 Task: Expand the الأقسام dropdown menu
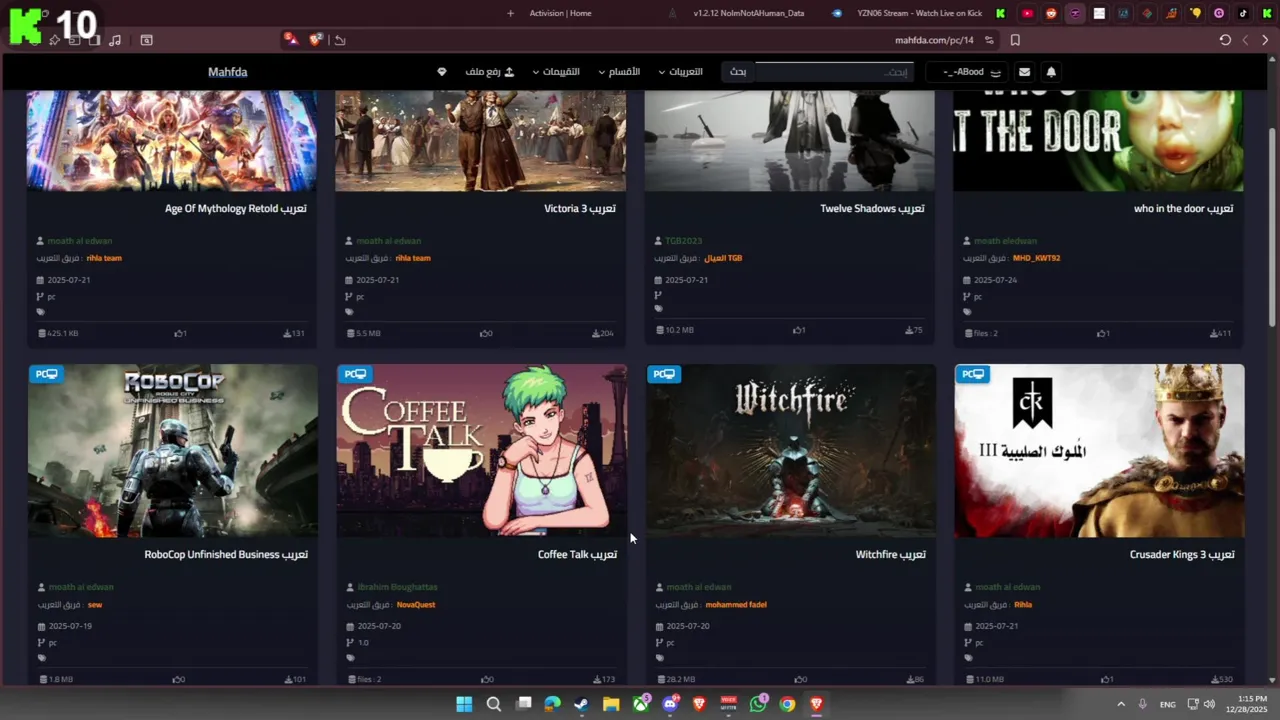pos(619,72)
